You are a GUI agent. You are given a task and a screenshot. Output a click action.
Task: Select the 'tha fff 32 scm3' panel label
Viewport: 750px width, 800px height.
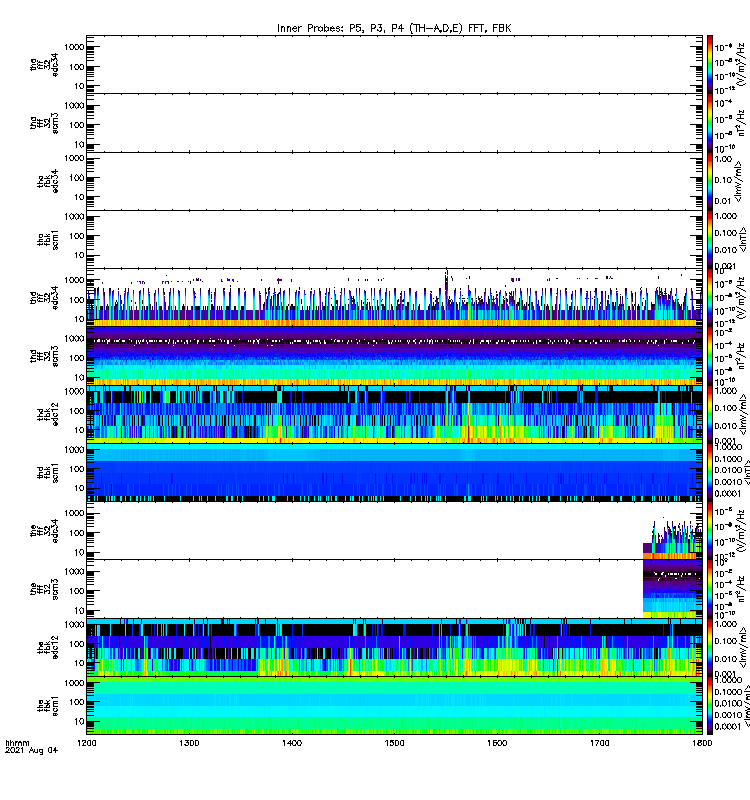44,123
